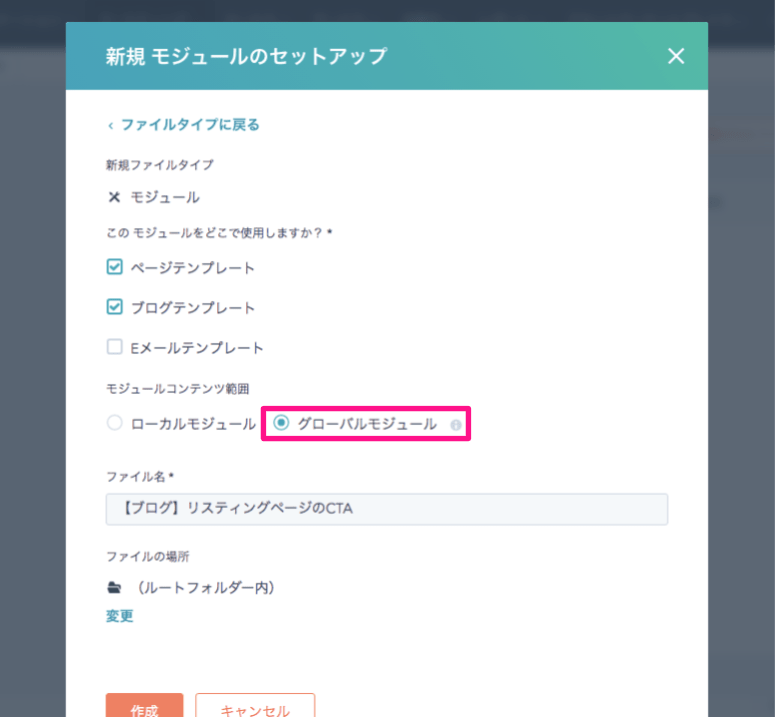Close the new module setup dialog

tap(676, 56)
